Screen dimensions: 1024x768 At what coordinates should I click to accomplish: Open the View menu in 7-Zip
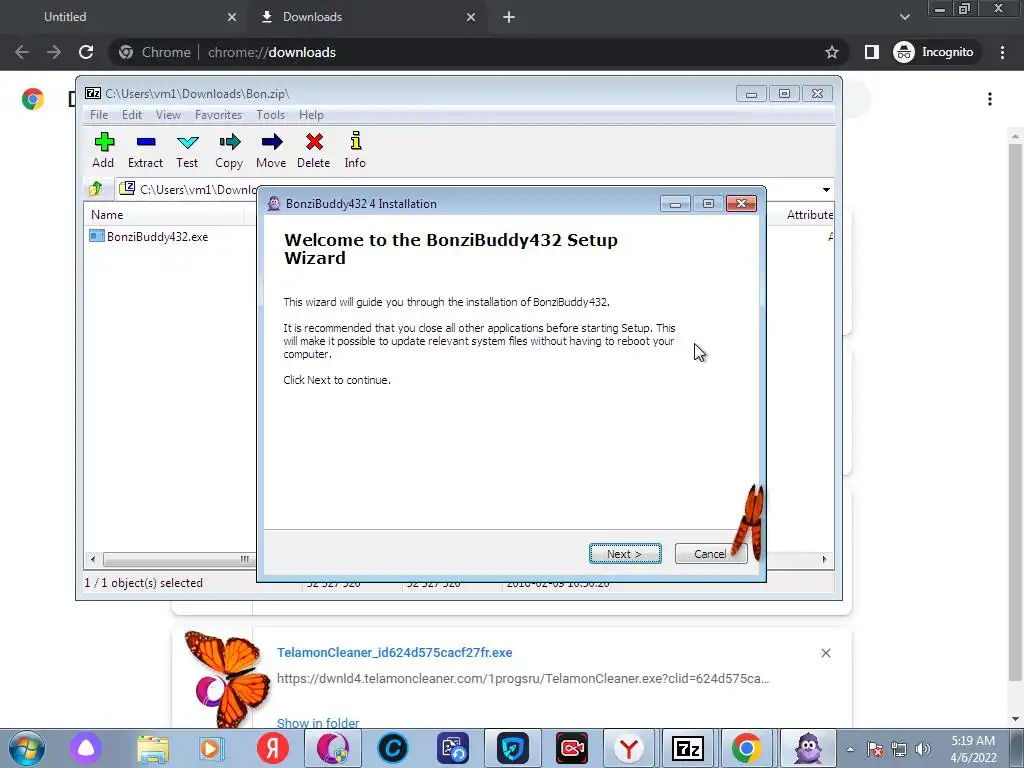[168, 115]
